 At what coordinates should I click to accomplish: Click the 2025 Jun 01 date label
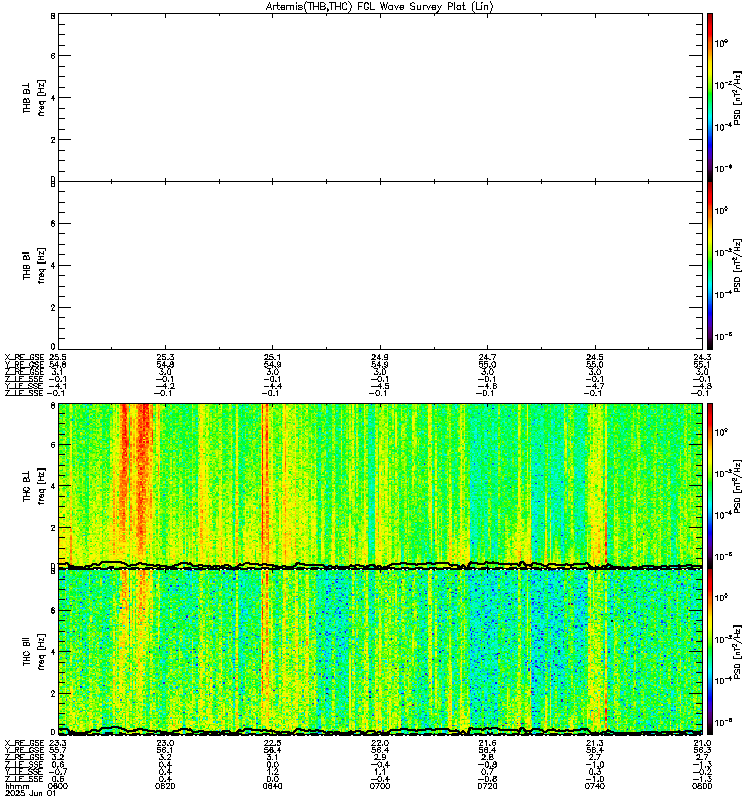point(25,793)
